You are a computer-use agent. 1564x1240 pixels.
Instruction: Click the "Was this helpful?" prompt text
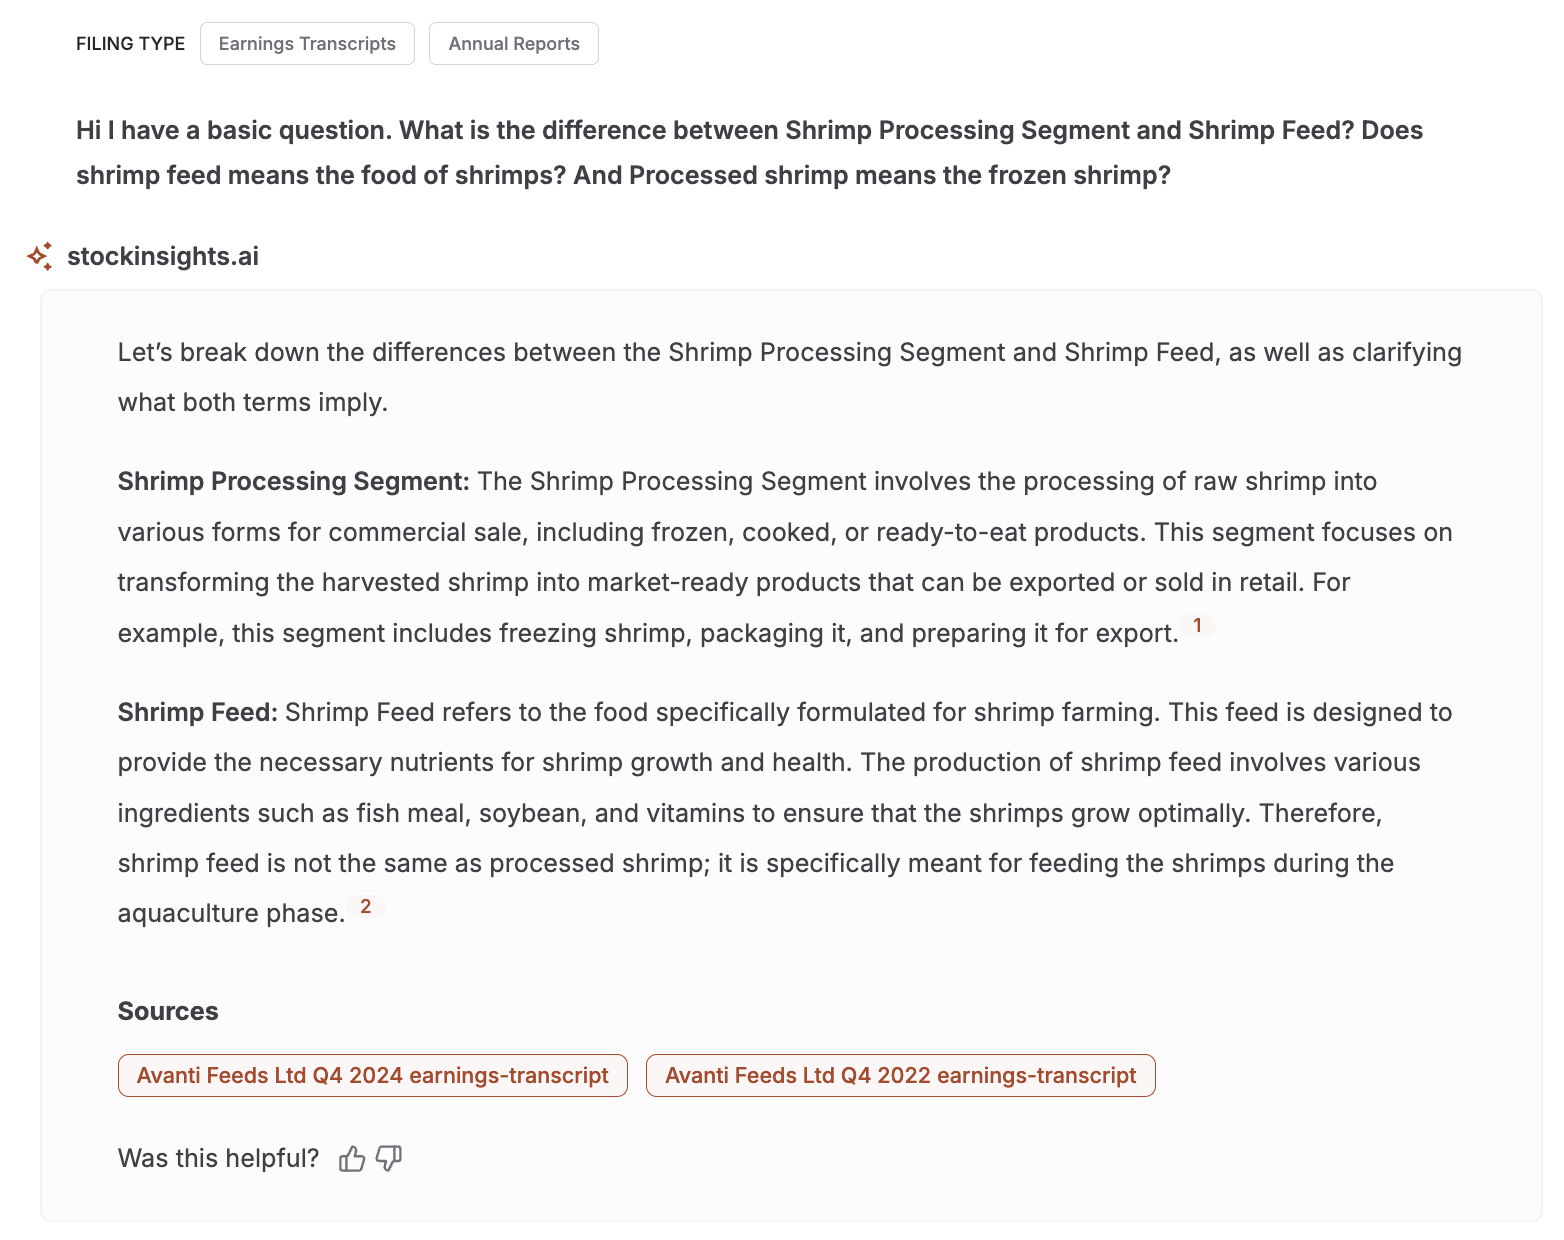coord(218,1159)
